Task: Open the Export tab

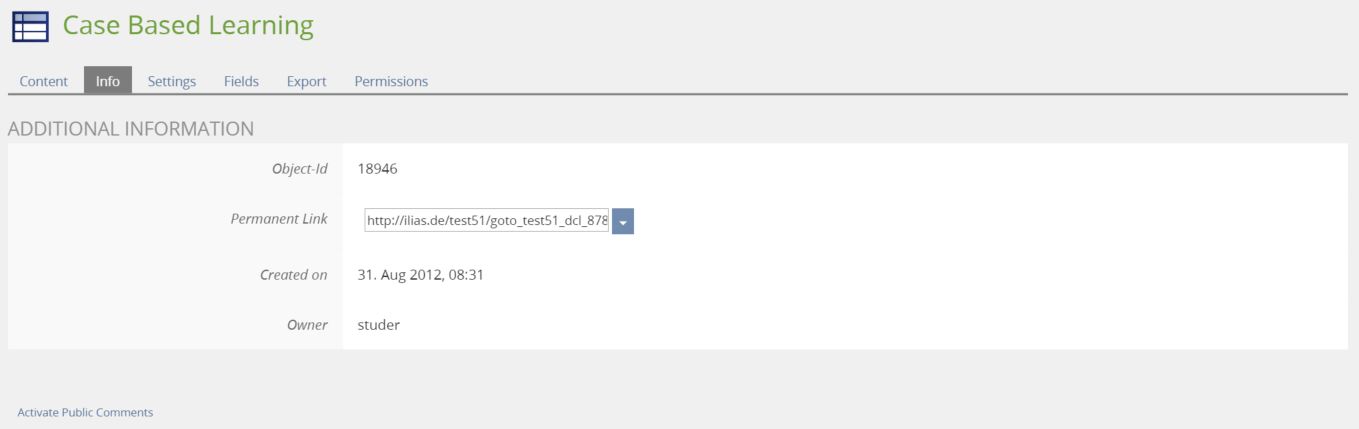Action: pyautogui.click(x=307, y=82)
